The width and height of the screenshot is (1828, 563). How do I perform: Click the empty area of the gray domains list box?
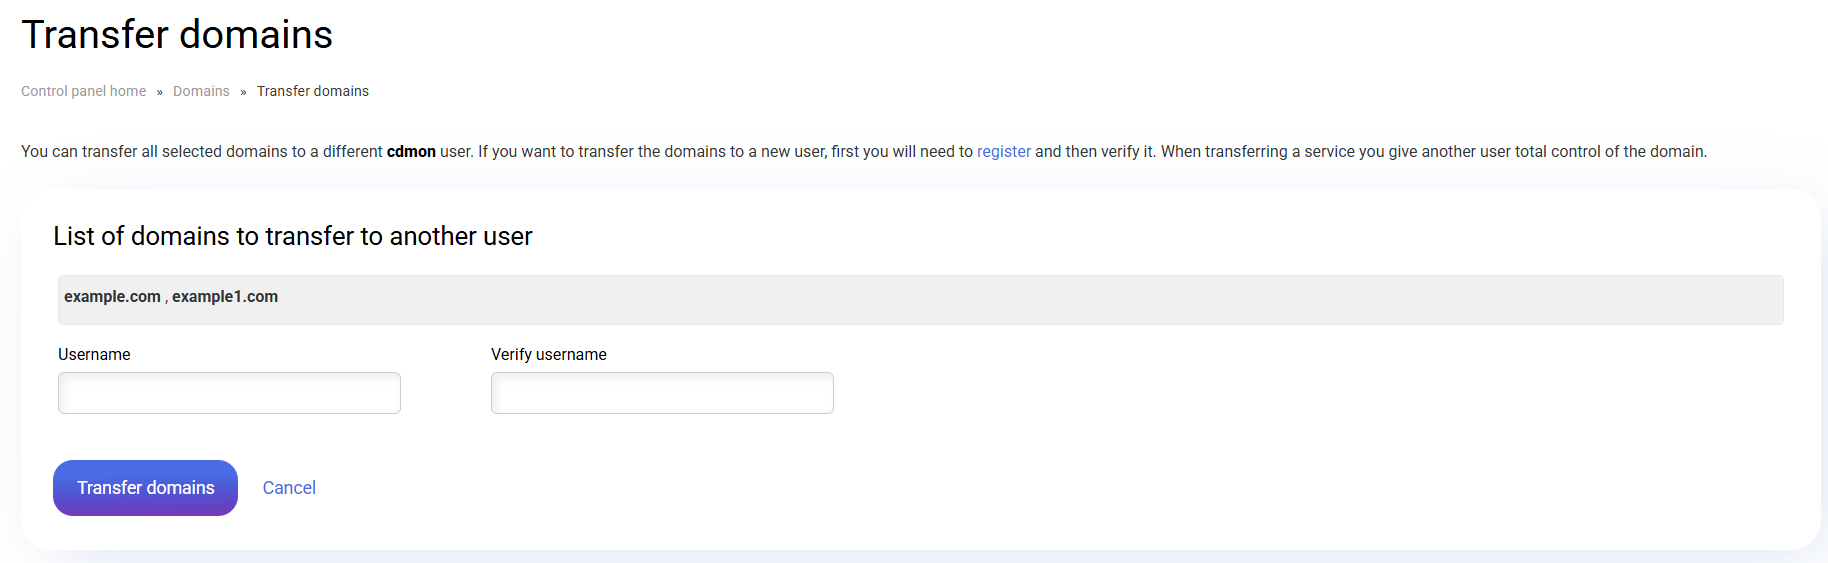(1000, 300)
